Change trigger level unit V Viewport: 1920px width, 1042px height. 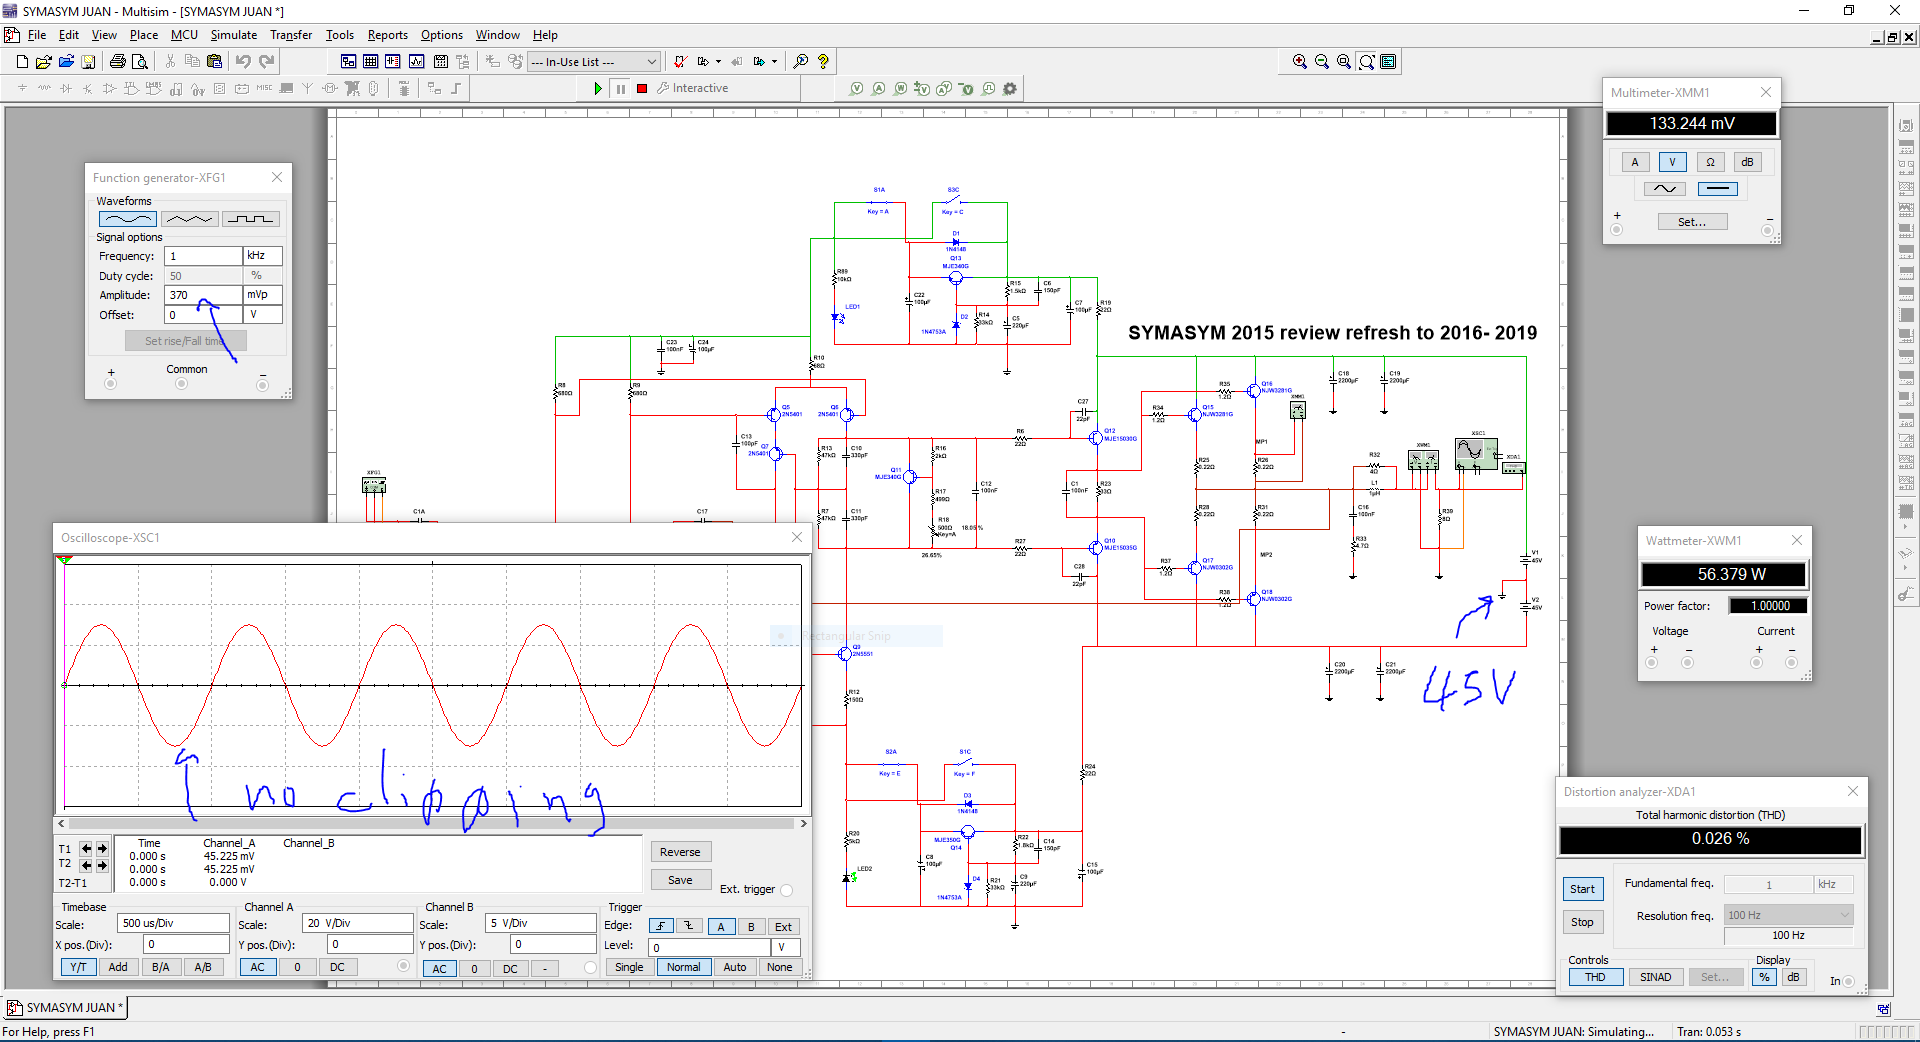[786, 947]
